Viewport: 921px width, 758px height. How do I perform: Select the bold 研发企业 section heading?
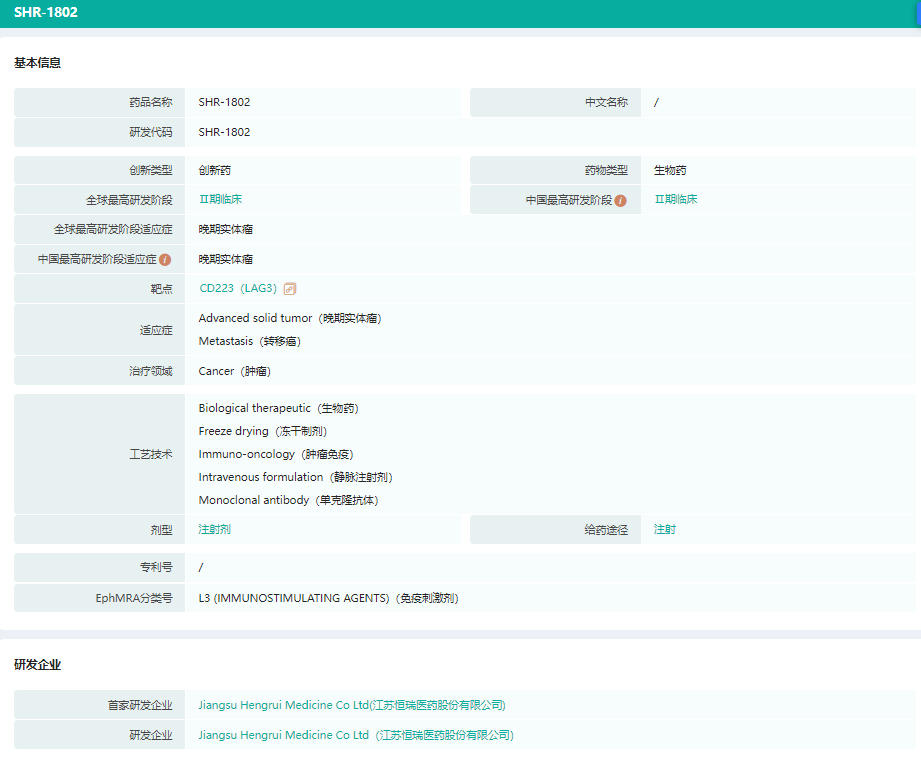click(37, 665)
